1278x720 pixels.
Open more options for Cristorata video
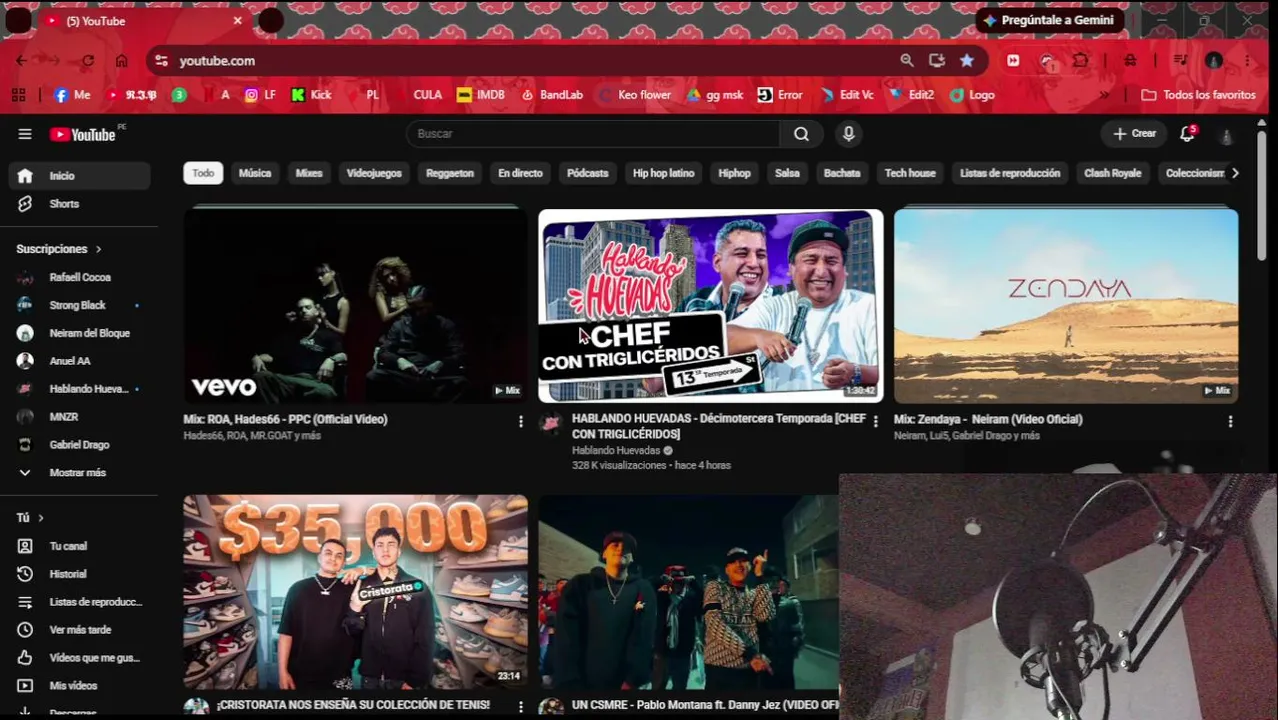click(520, 707)
